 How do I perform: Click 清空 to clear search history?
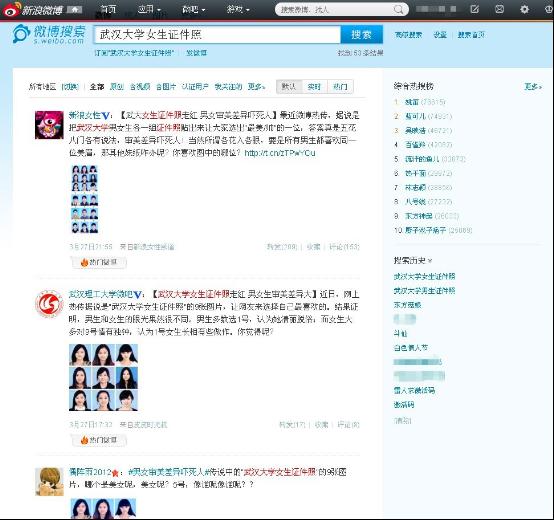[x=402, y=421]
